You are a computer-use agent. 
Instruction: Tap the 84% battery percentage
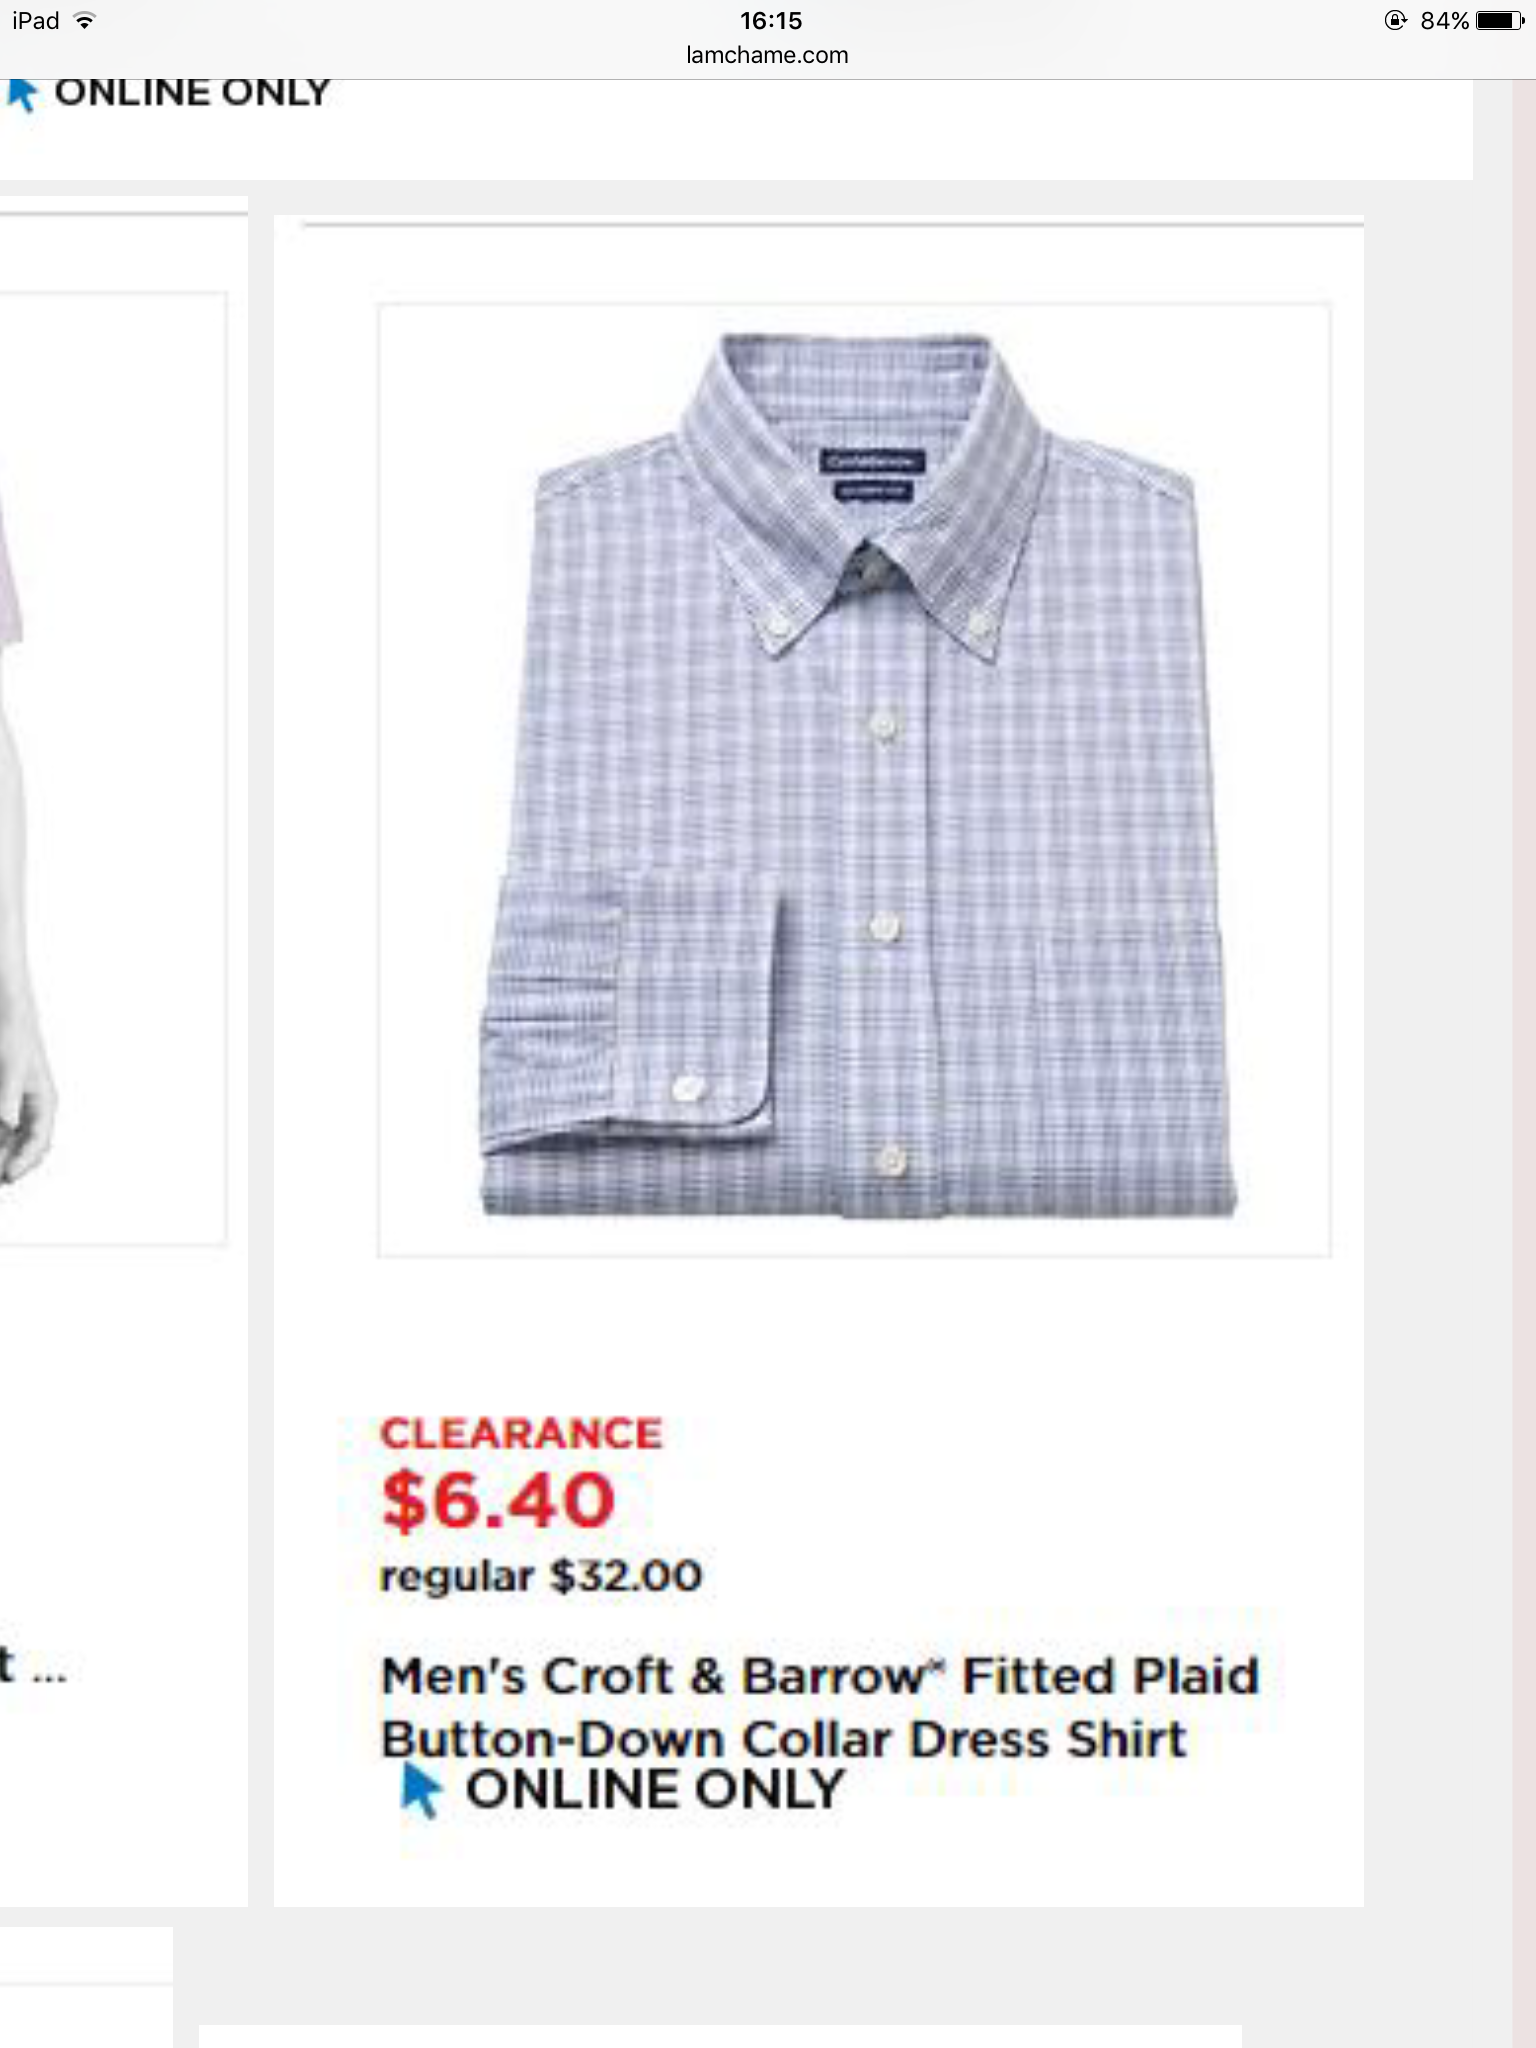[x=1444, y=21]
